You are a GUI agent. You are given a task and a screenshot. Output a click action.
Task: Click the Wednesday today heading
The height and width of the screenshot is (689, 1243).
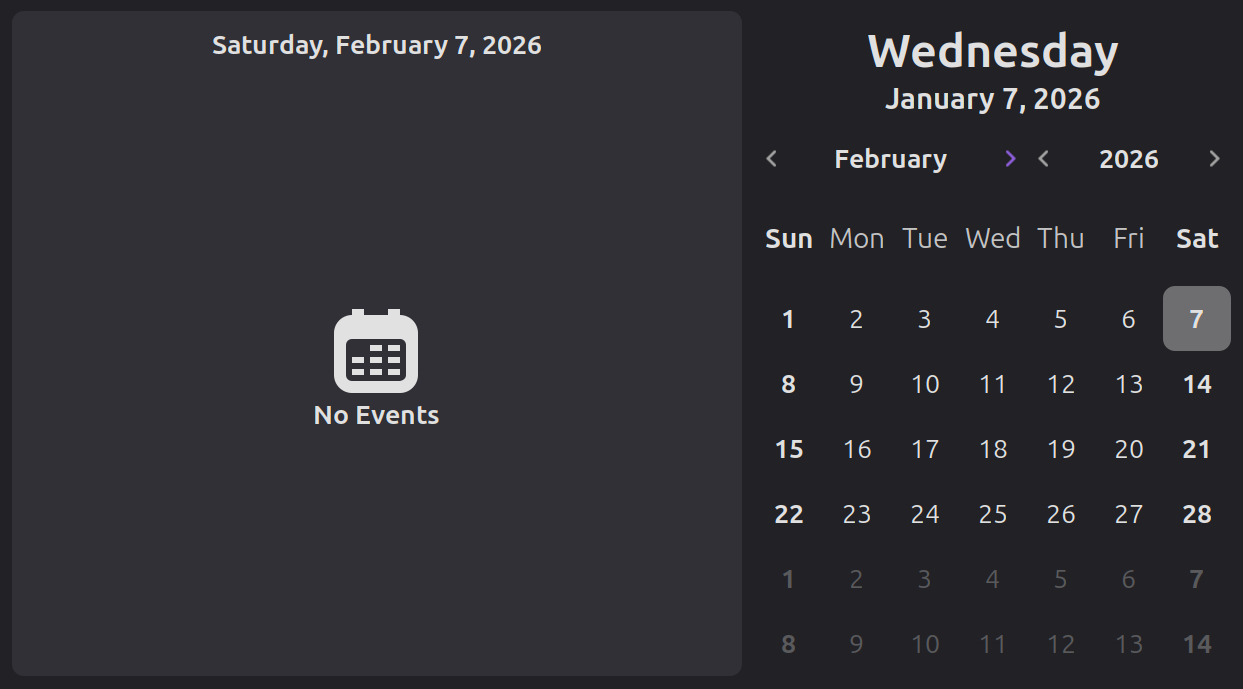(x=992, y=52)
